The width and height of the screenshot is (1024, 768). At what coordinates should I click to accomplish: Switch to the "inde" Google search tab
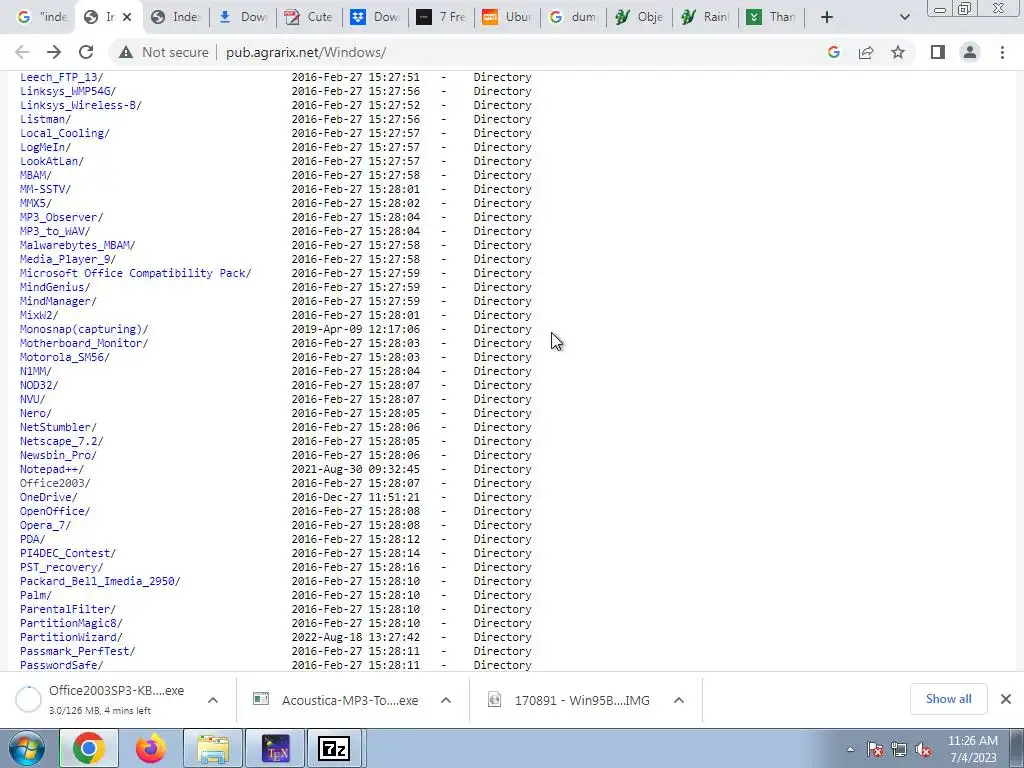click(x=41, y=17)
